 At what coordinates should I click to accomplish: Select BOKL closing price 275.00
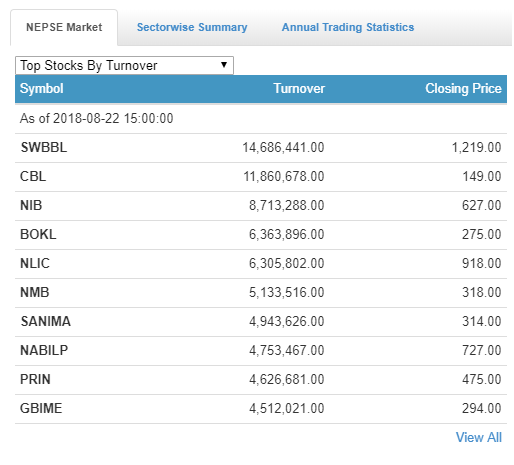pos(482,234)
